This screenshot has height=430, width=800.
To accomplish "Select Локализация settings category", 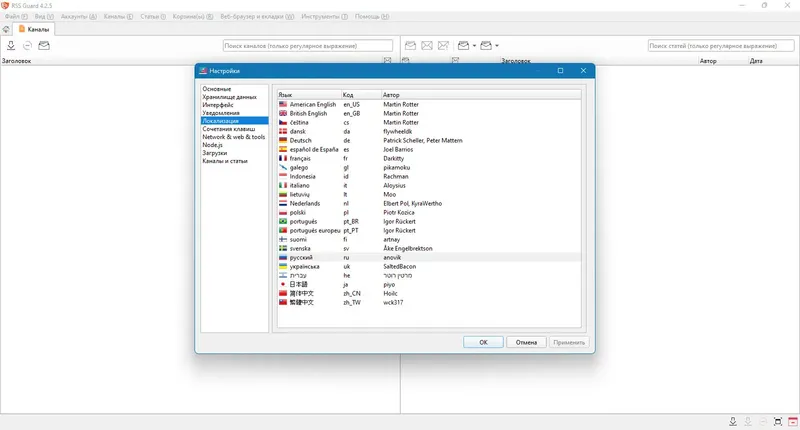I will (235, 121).
